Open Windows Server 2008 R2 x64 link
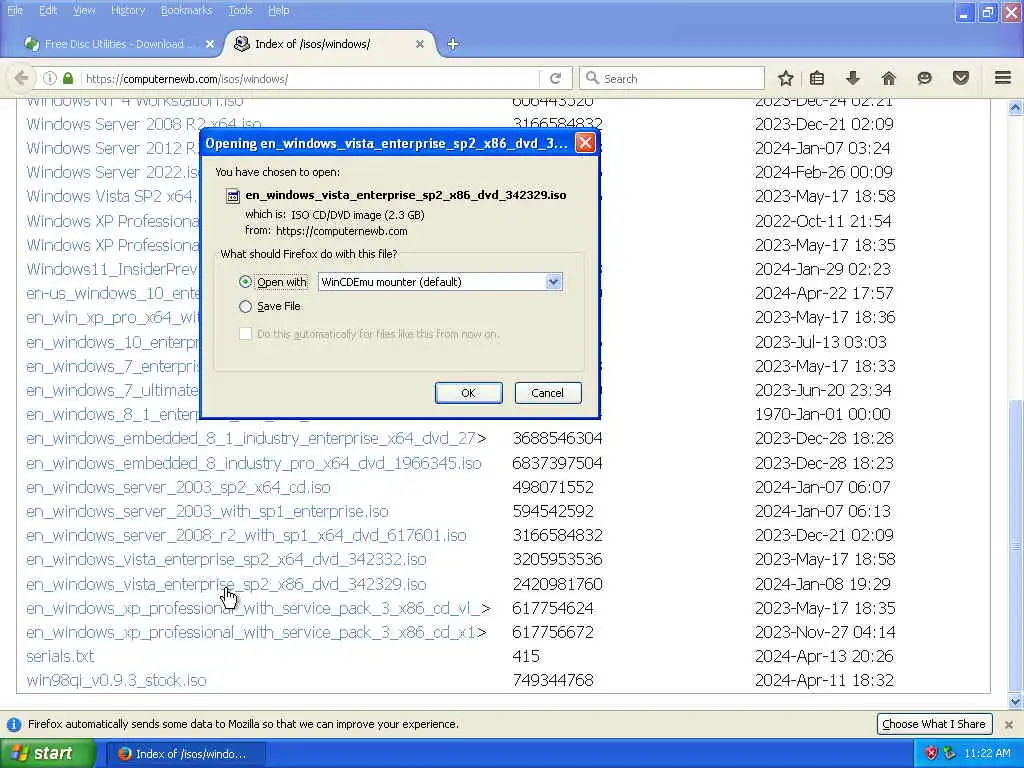1024x768 pixels. 144,123
